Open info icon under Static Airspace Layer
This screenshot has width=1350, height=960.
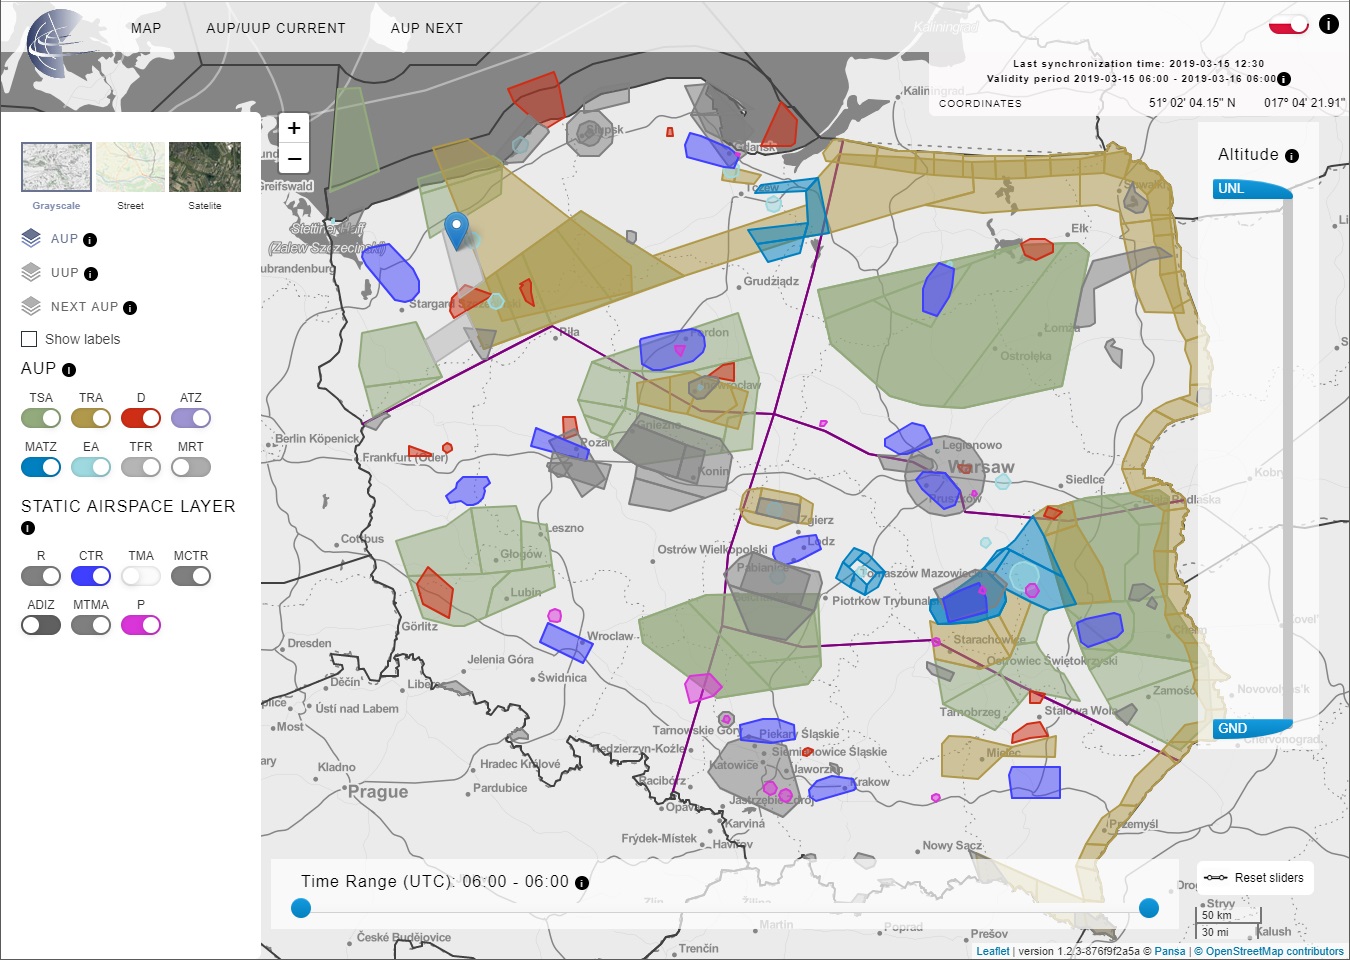coord(28,528)
